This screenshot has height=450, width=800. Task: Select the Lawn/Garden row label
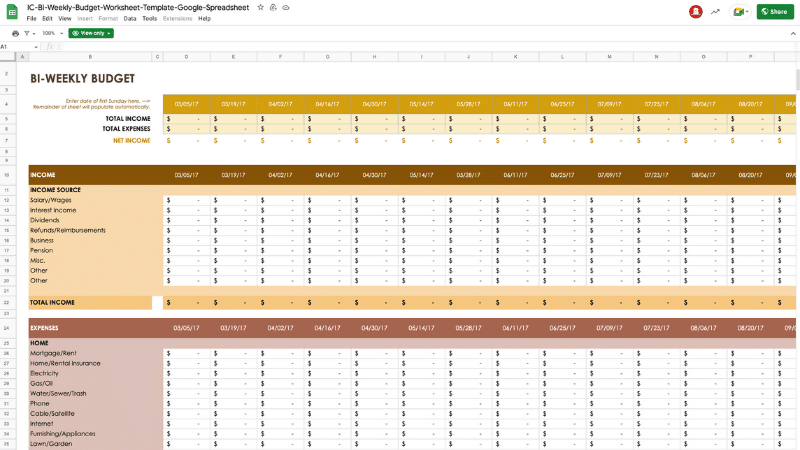(51, 444)
